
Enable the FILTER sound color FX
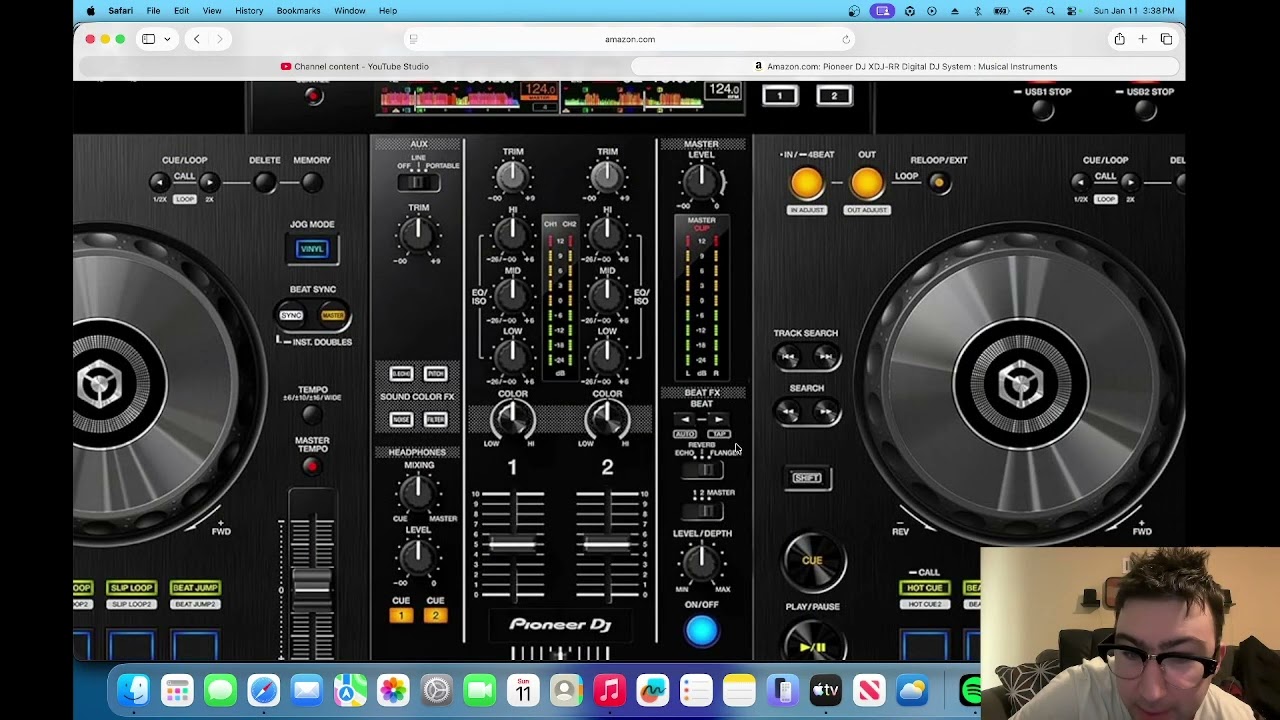435,419
